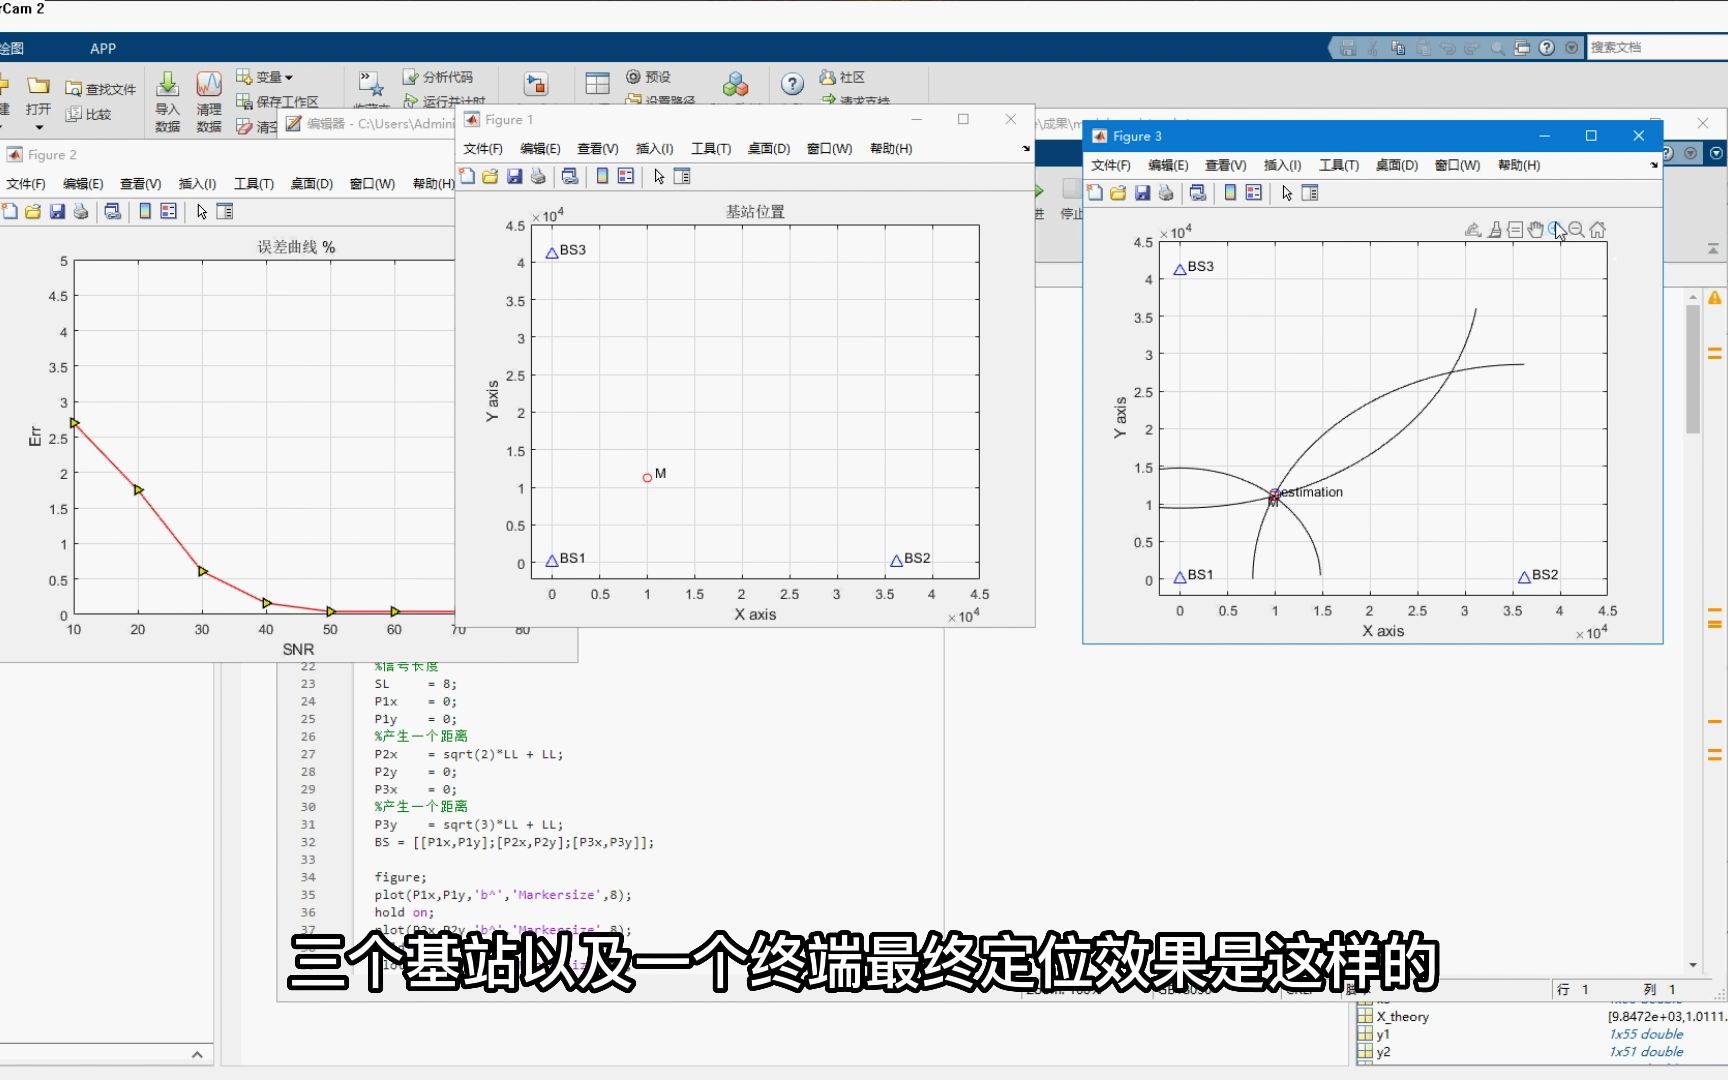Image resolution: width=1728 pixels, height=1080 pixels.
Task: Select data tips tool on Figure 3 axes
Action: [x=1515, y=230]
